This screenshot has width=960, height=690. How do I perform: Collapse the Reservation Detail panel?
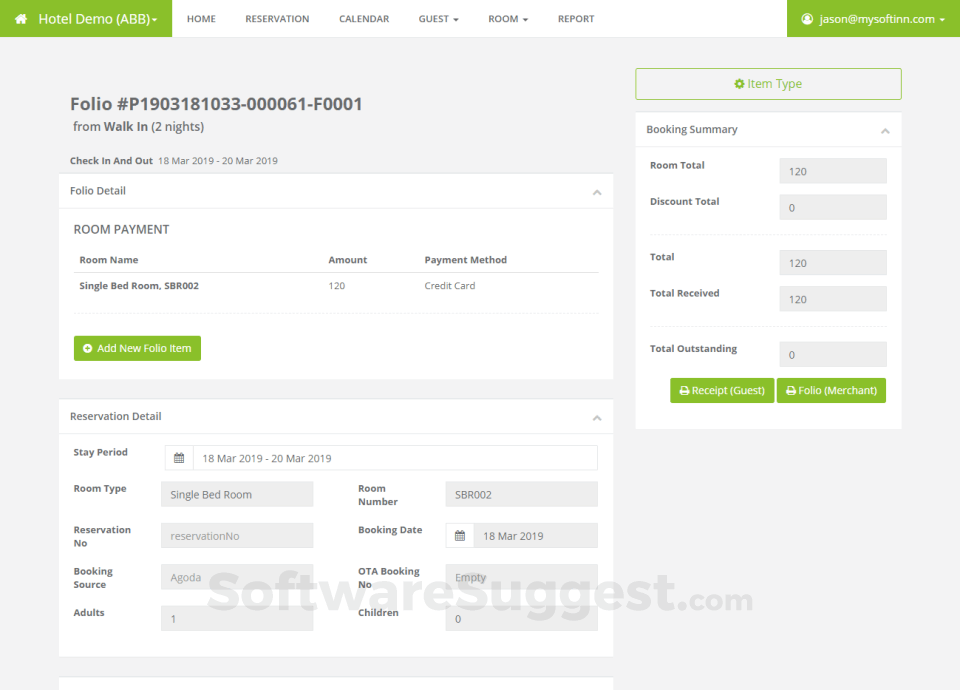pos(597,418)
